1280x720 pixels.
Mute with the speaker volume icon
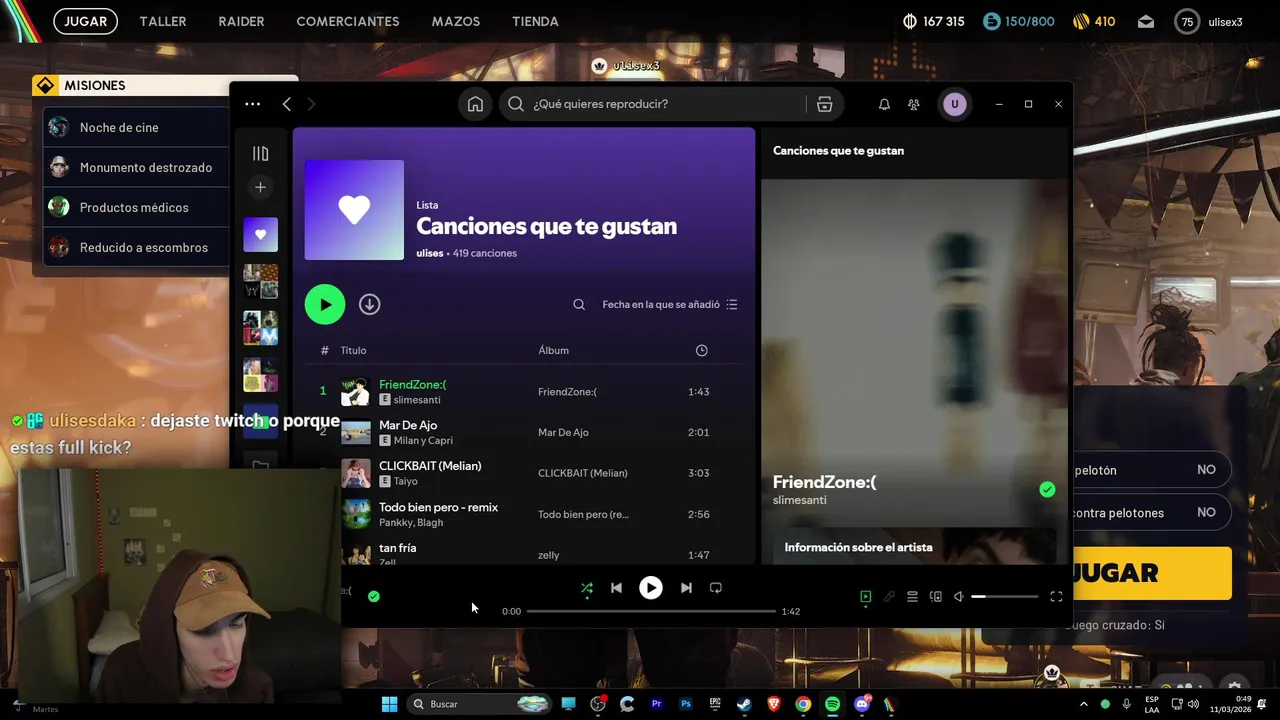point(958,596)
